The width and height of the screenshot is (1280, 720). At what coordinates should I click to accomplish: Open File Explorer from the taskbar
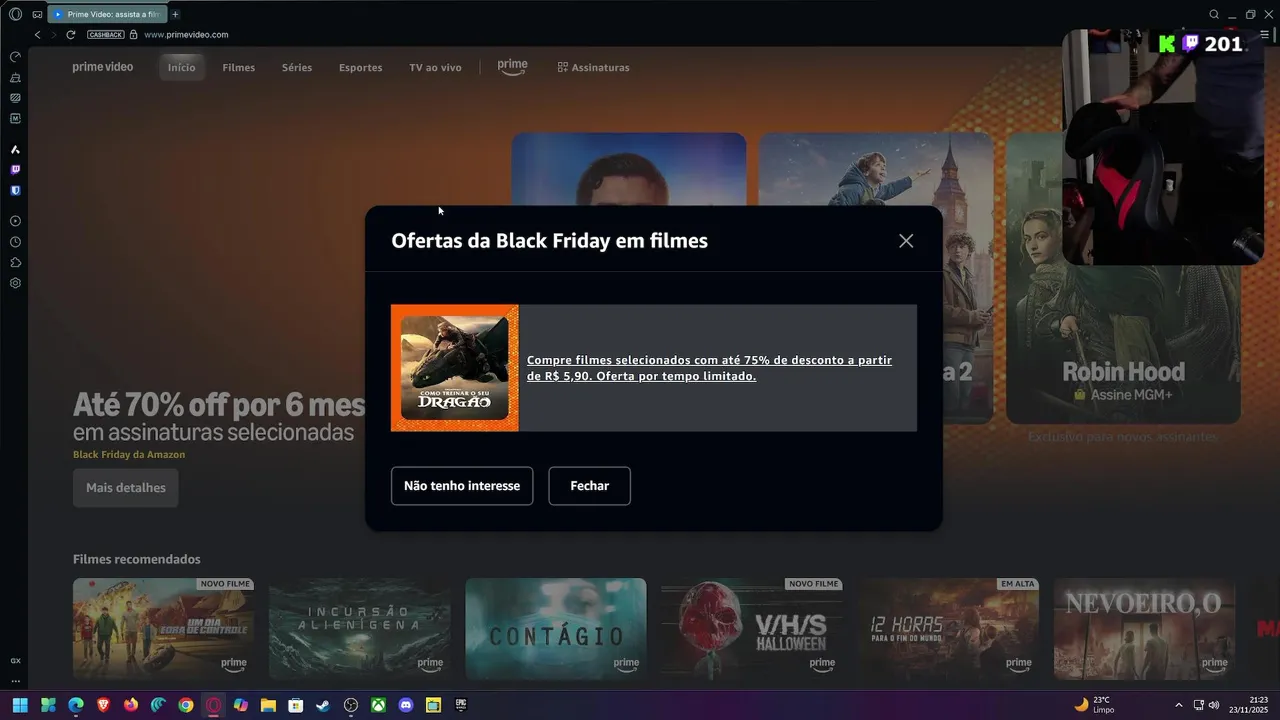tap(268, 705)
